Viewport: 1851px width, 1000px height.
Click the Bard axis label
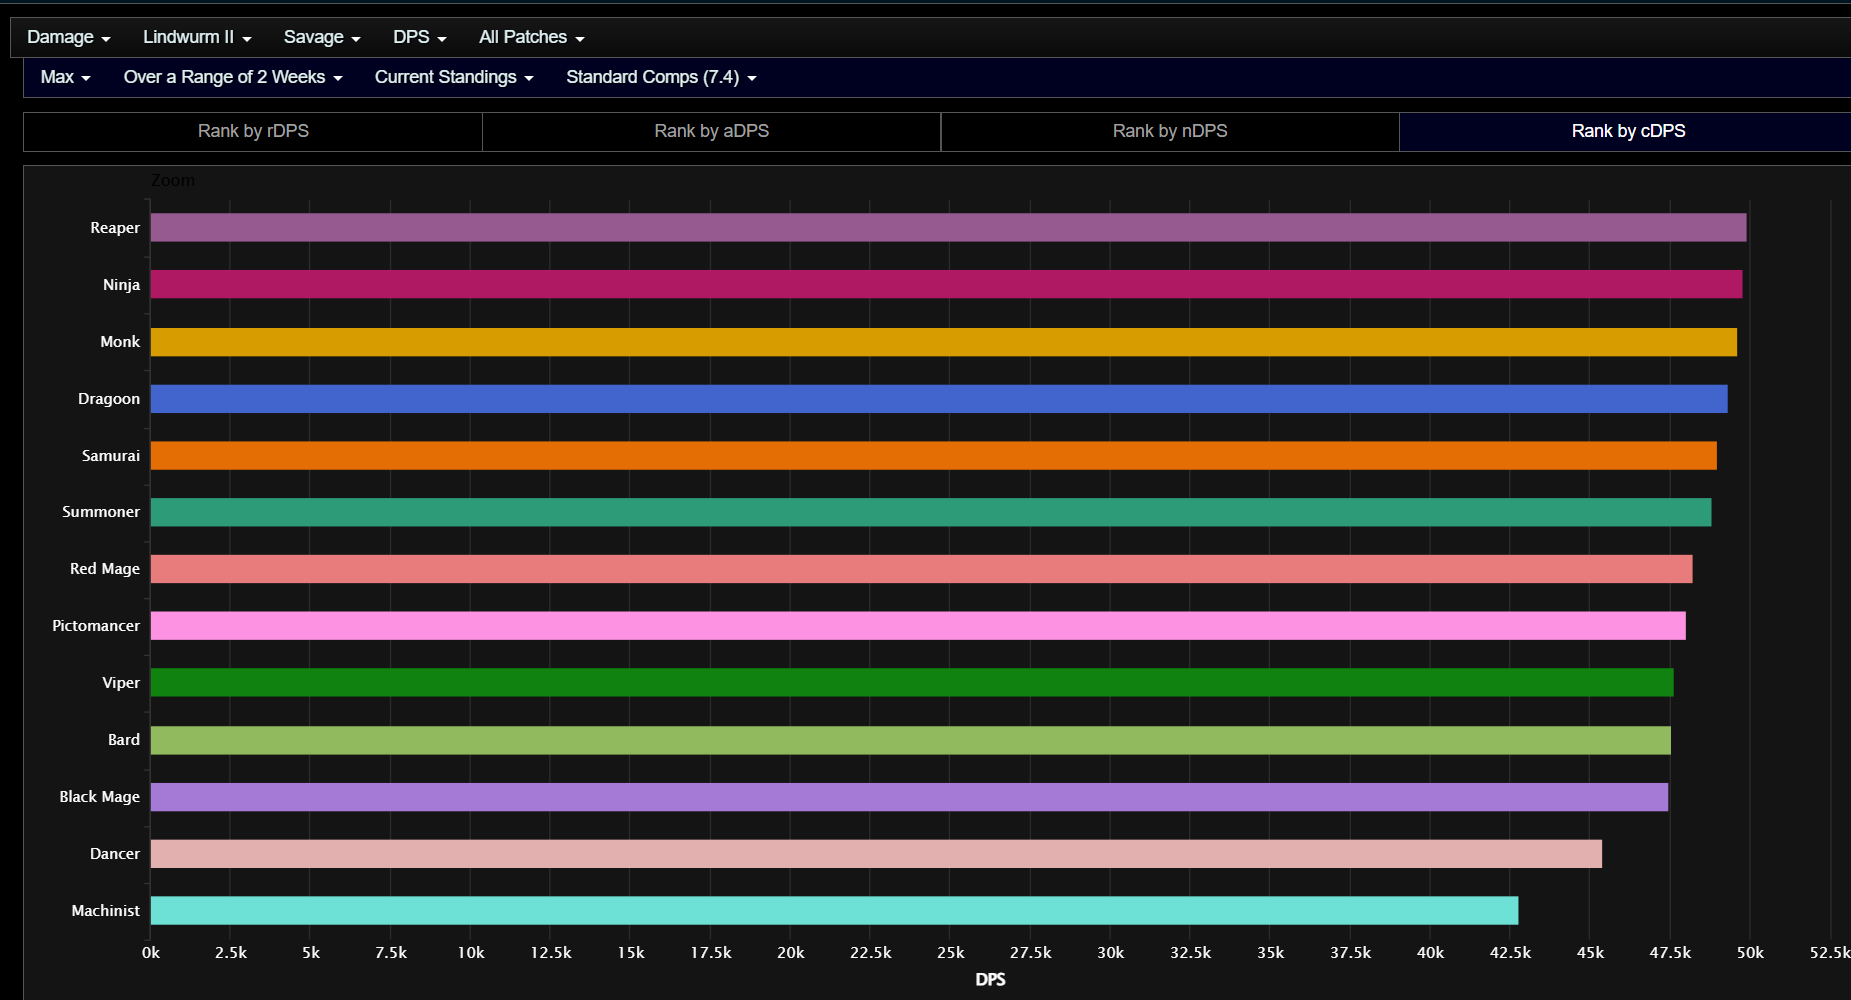[x=124, y=740]
